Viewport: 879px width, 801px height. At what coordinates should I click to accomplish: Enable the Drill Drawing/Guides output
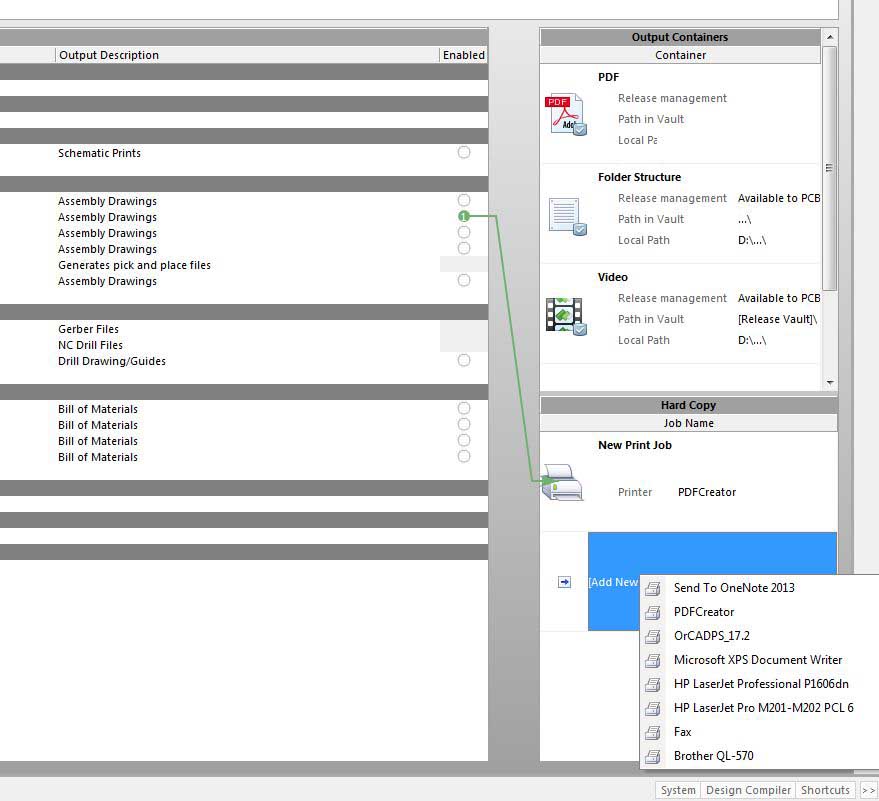(x=464, y=361)
